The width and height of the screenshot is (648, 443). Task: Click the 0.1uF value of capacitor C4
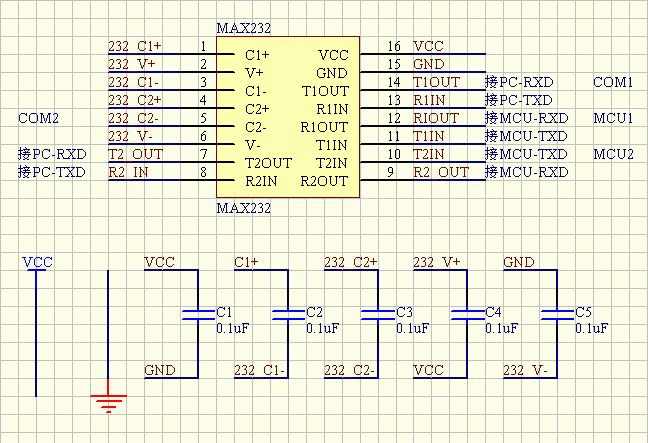point(502,329)
